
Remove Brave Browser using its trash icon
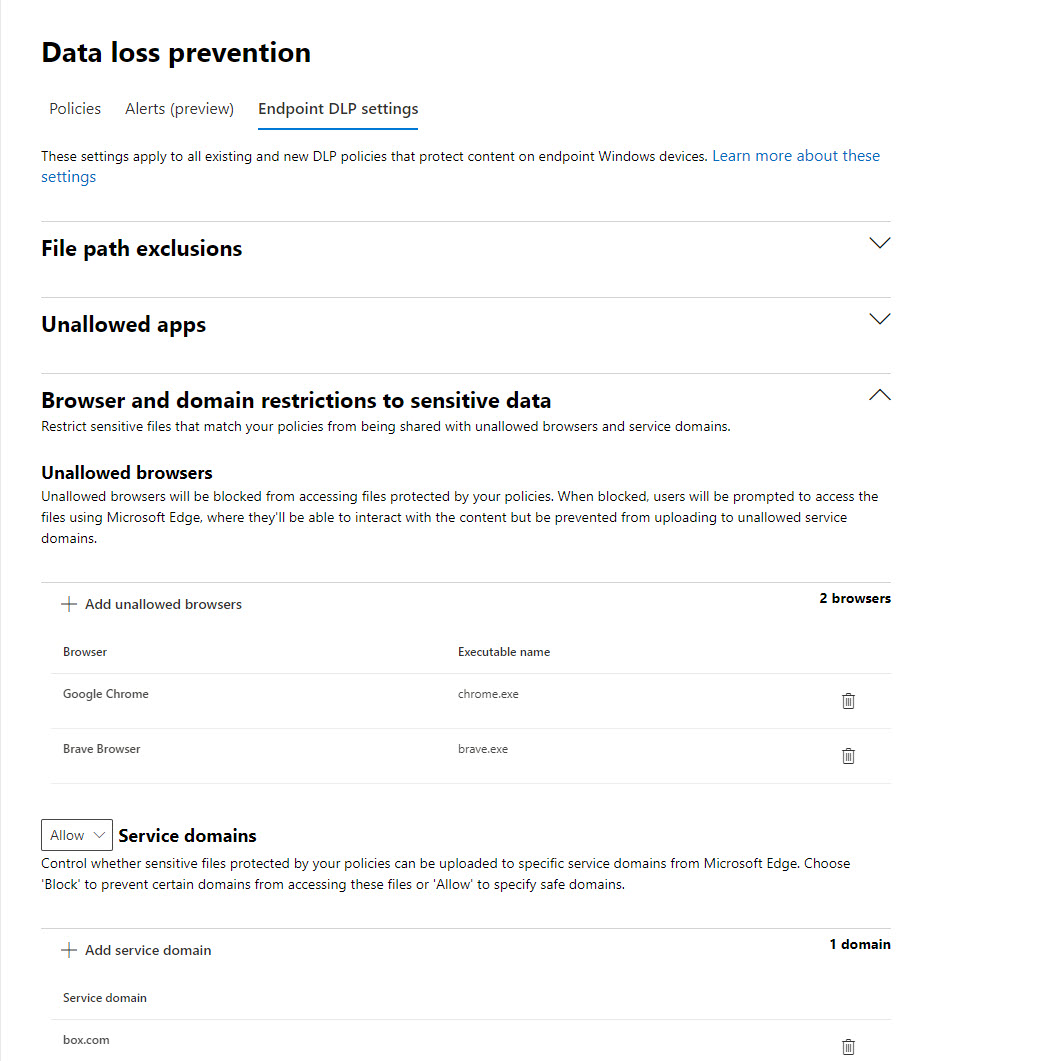pyautogui.click(x=848, y=756)
